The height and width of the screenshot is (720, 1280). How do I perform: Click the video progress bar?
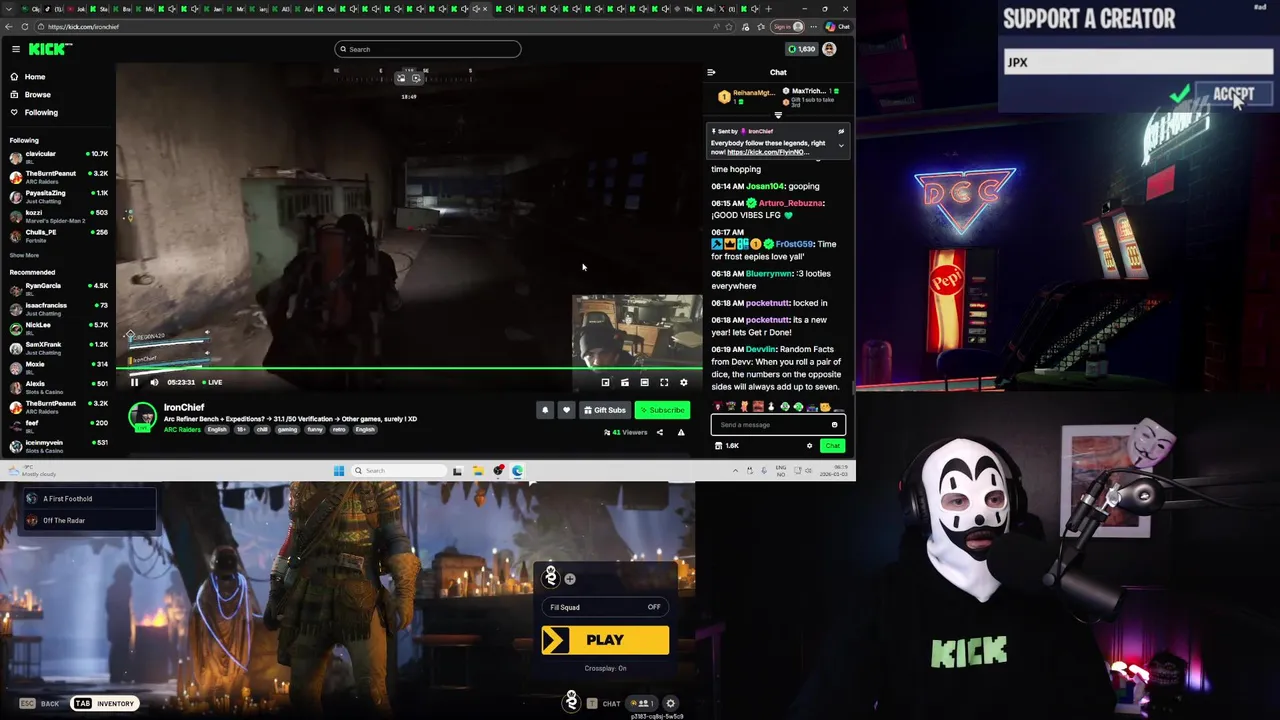tap(408, 368)
